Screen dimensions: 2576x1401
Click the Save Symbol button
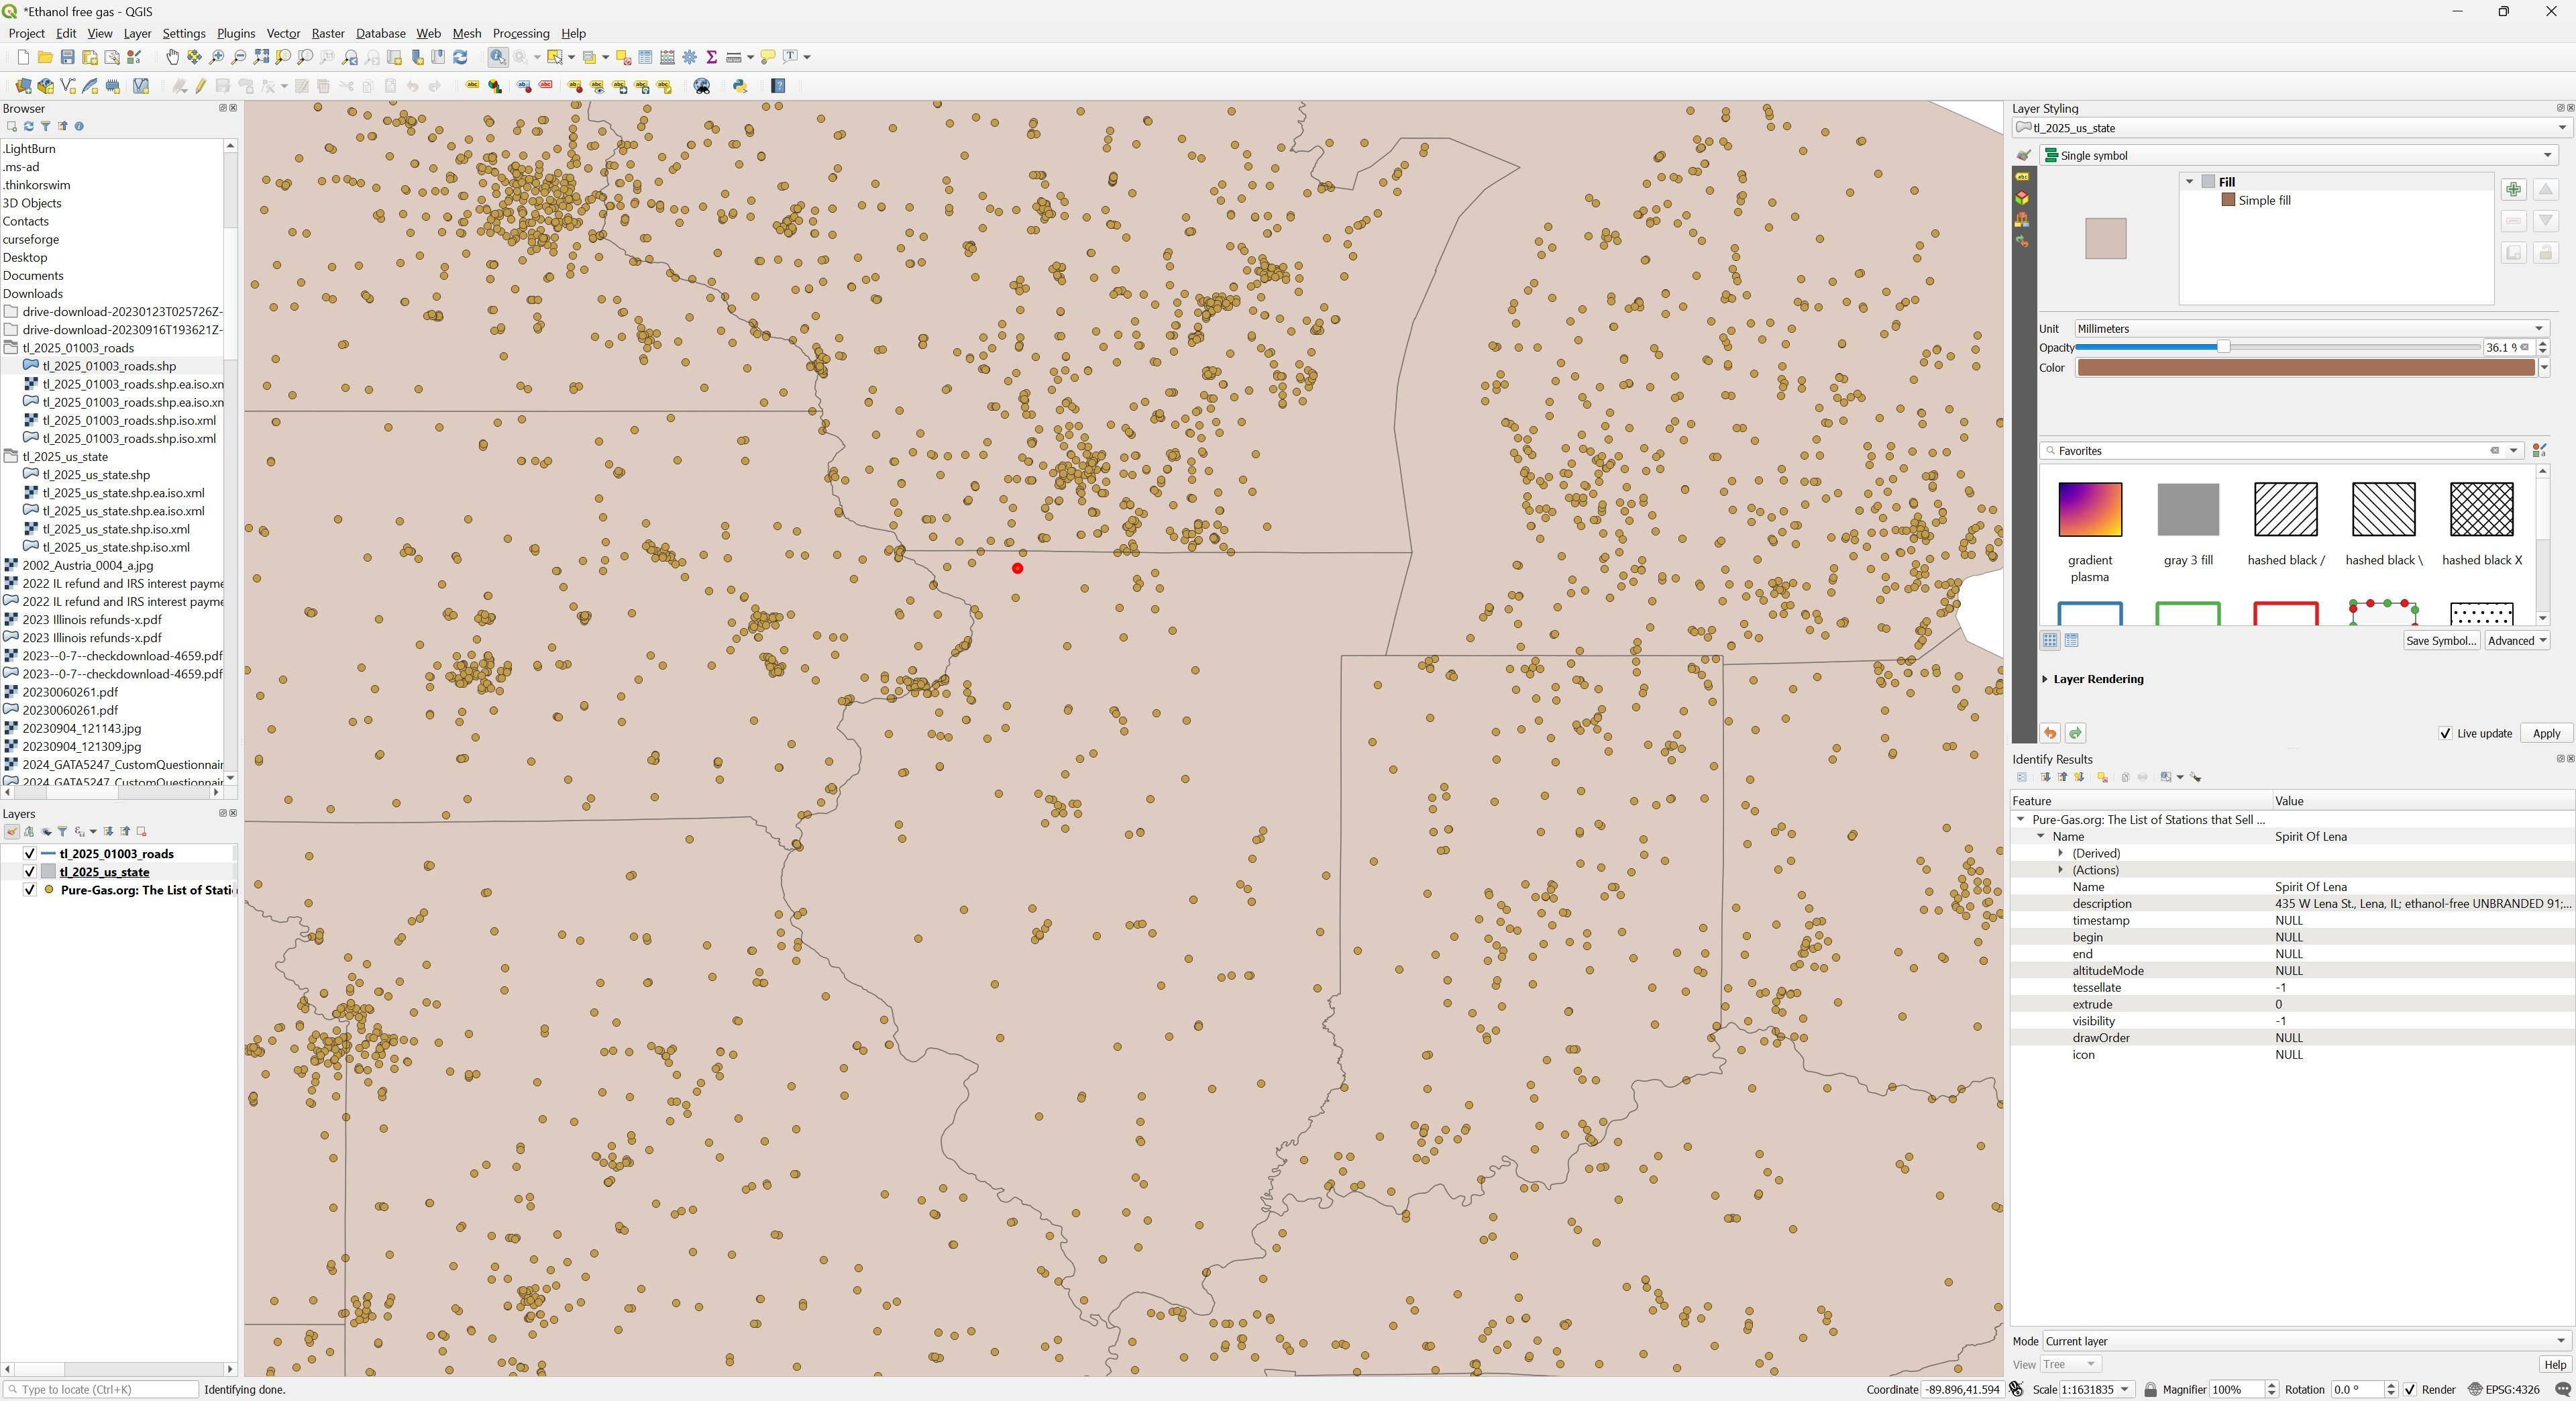pos(2440,641)
